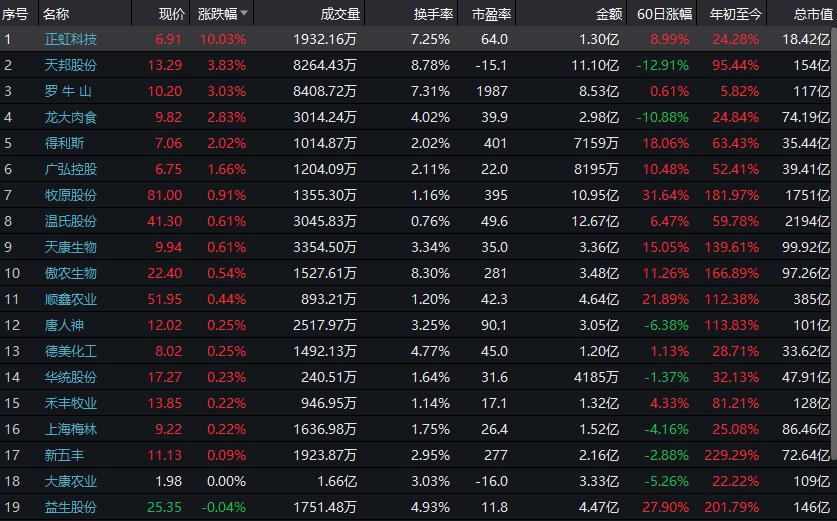The image size is (837, 521).
Task: Select P/E cell 1987
Action: pos(492,91)
